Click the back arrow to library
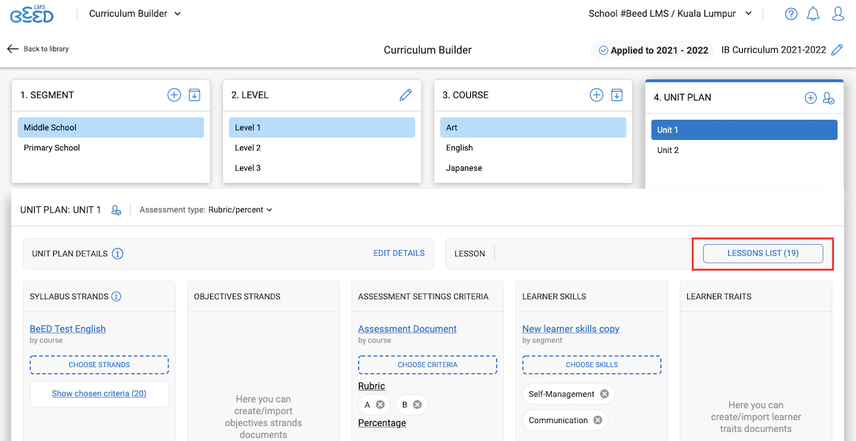Screen dimensions: 856x441 point(13,49)
